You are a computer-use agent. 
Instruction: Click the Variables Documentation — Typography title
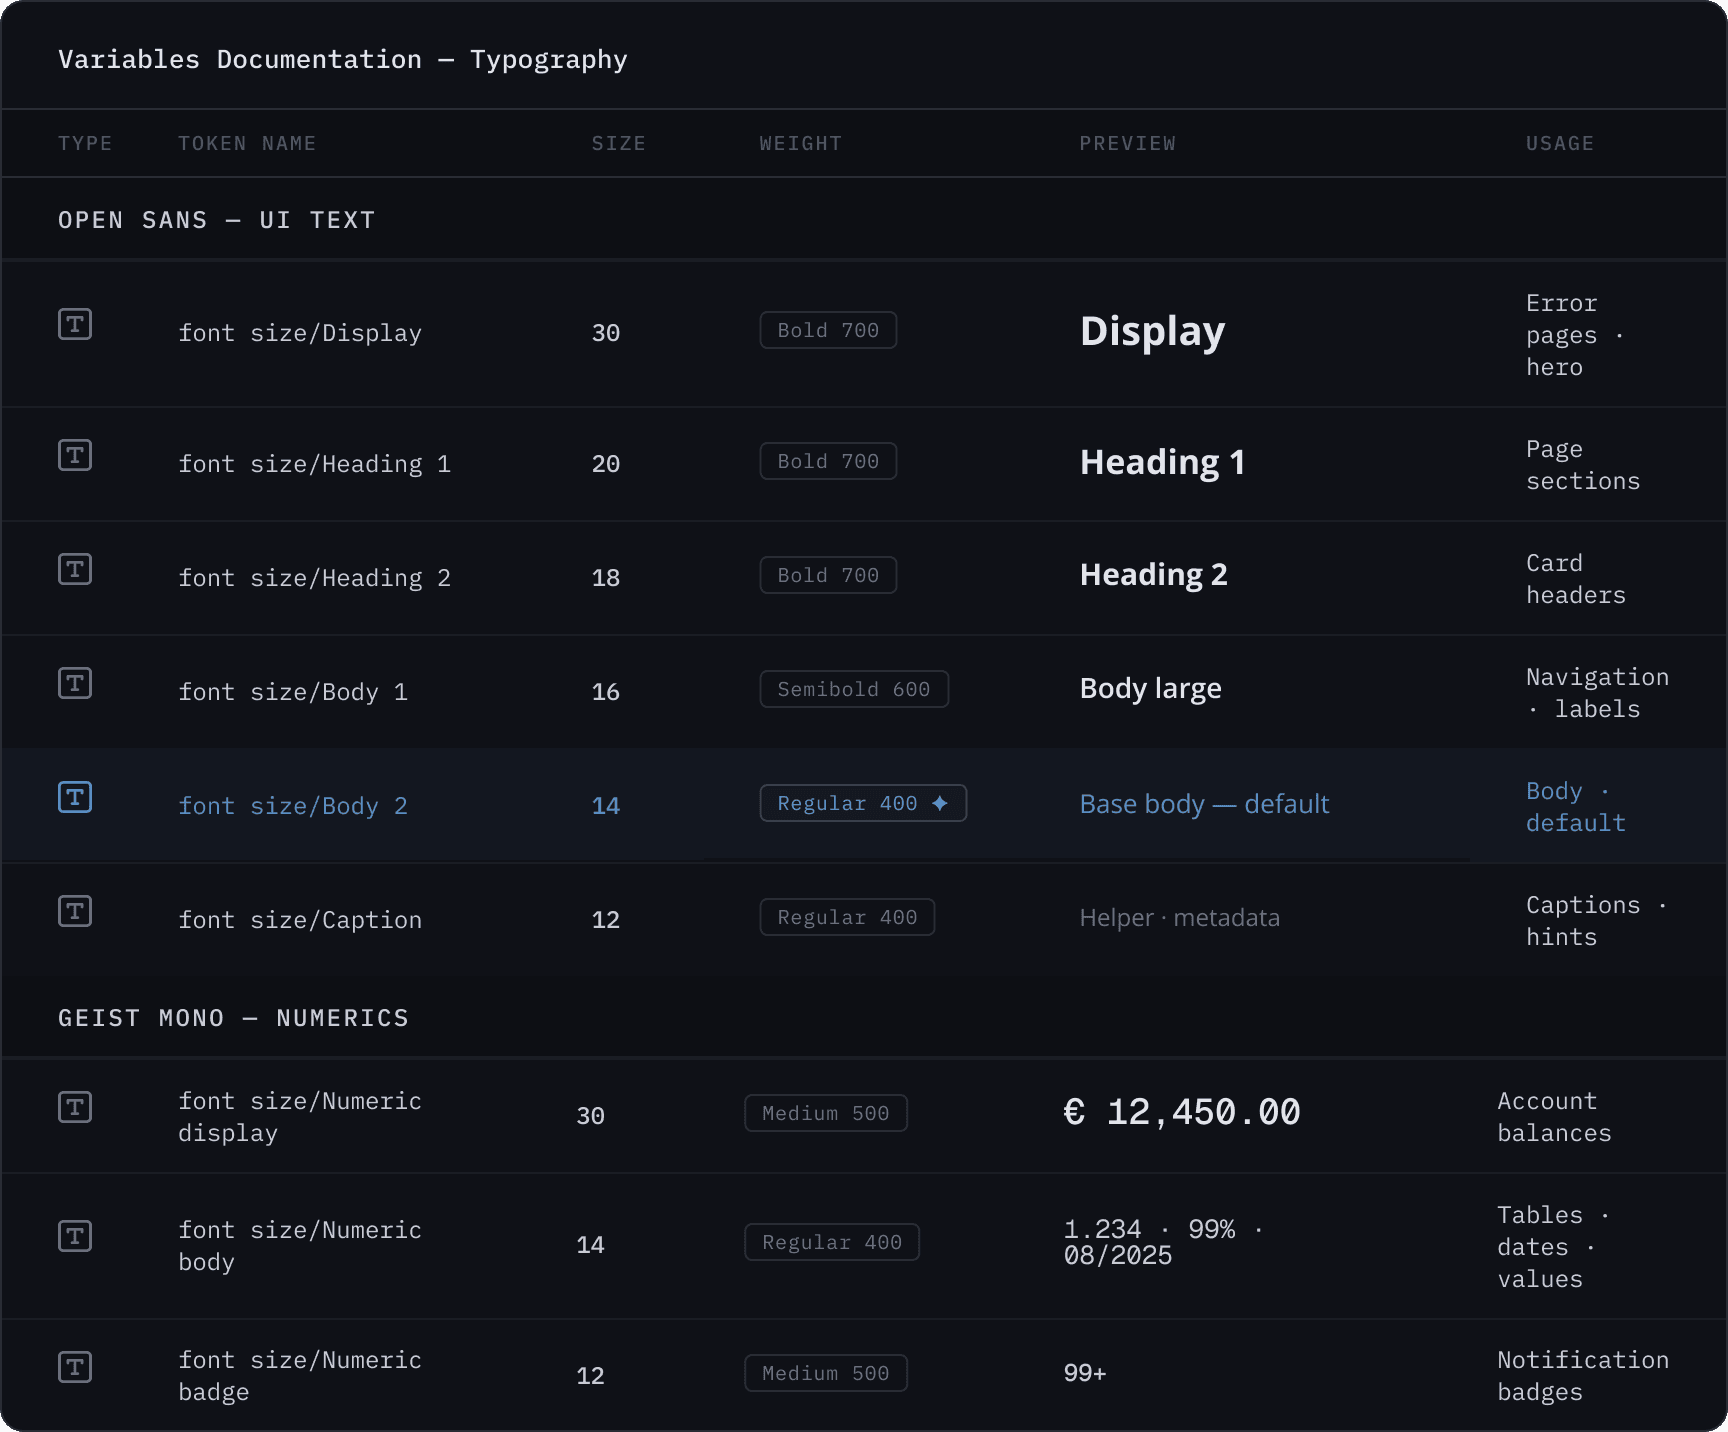pos(343,60)
